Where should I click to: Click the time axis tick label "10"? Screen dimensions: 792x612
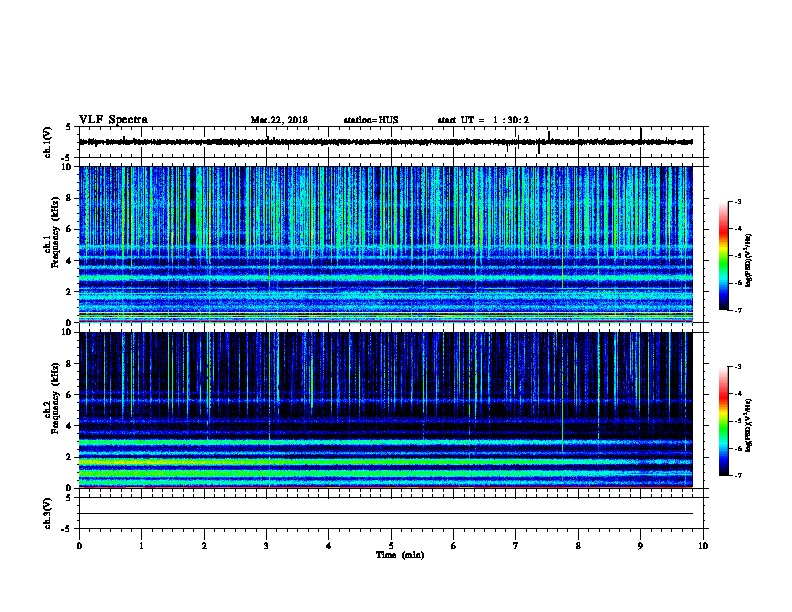[703, 546]
